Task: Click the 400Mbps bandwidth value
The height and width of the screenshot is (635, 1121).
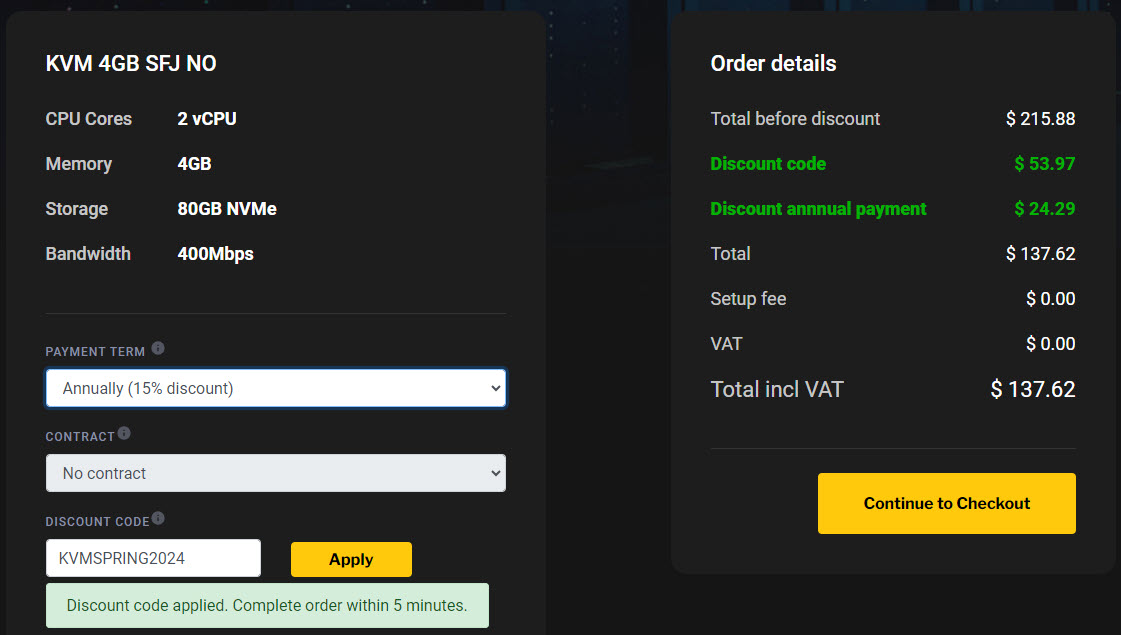Action: [214, 253]
